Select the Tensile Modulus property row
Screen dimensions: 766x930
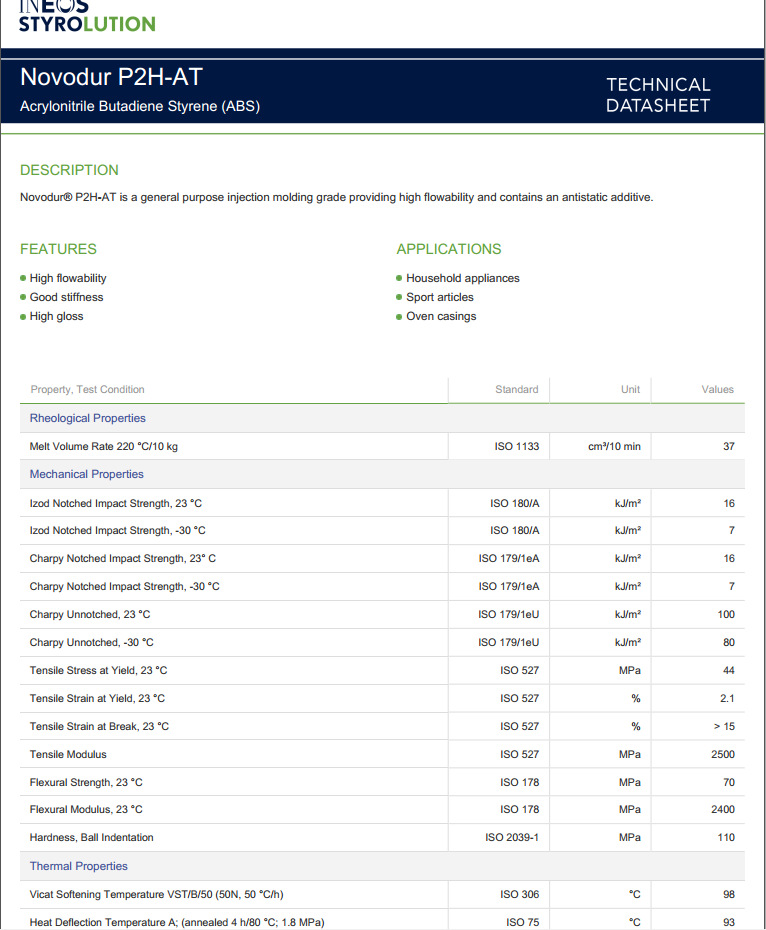68,754
